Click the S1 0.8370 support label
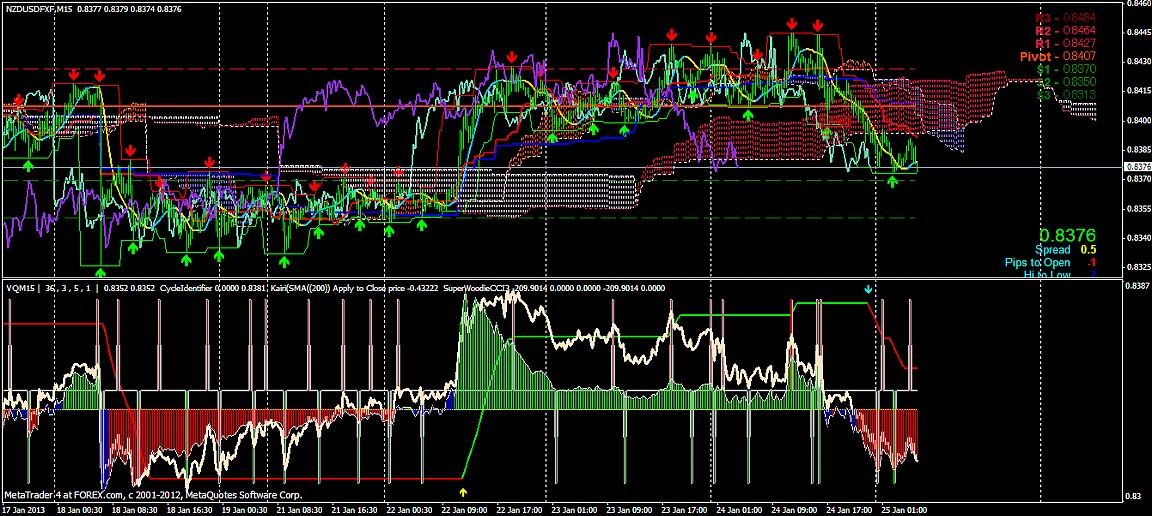The image size is (1152, 516). click(1065, 69)
